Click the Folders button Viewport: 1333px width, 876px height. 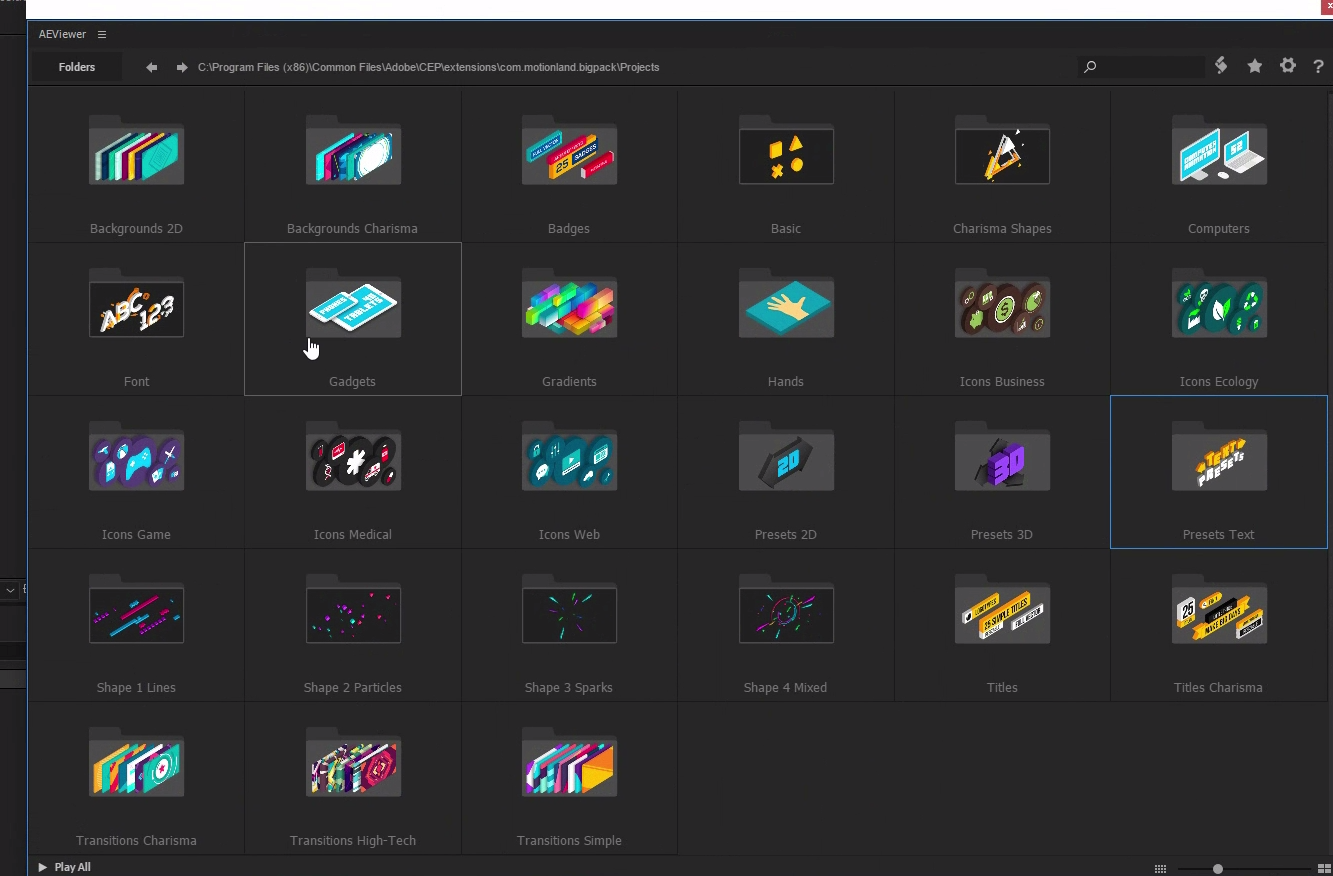pos(77,67)
